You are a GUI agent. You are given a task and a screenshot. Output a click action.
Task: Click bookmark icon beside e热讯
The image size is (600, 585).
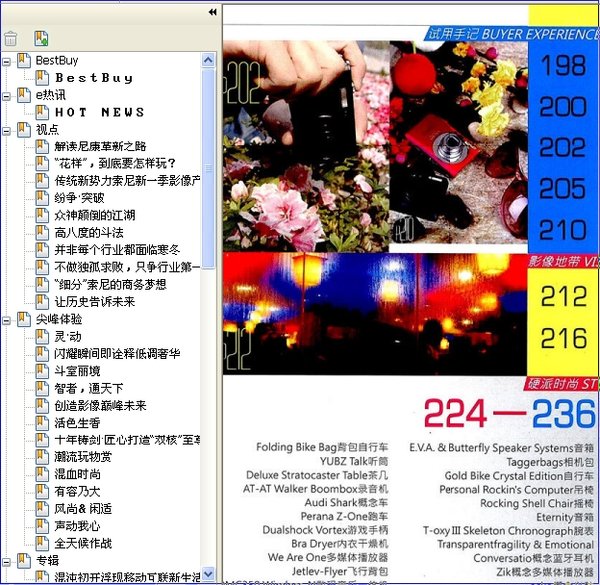tap(24, 95)
